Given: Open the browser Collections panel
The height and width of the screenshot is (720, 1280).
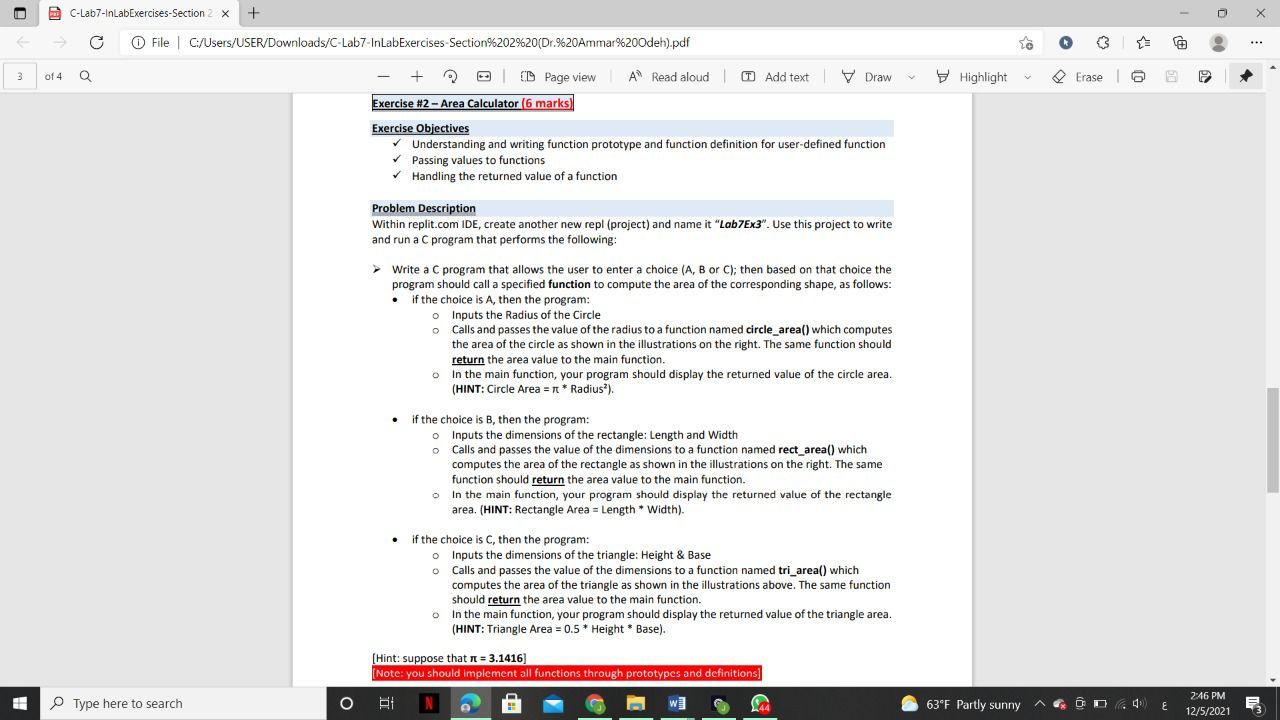Looking at the screenshot, I should pyautogui.click(x=1181, y=42).
